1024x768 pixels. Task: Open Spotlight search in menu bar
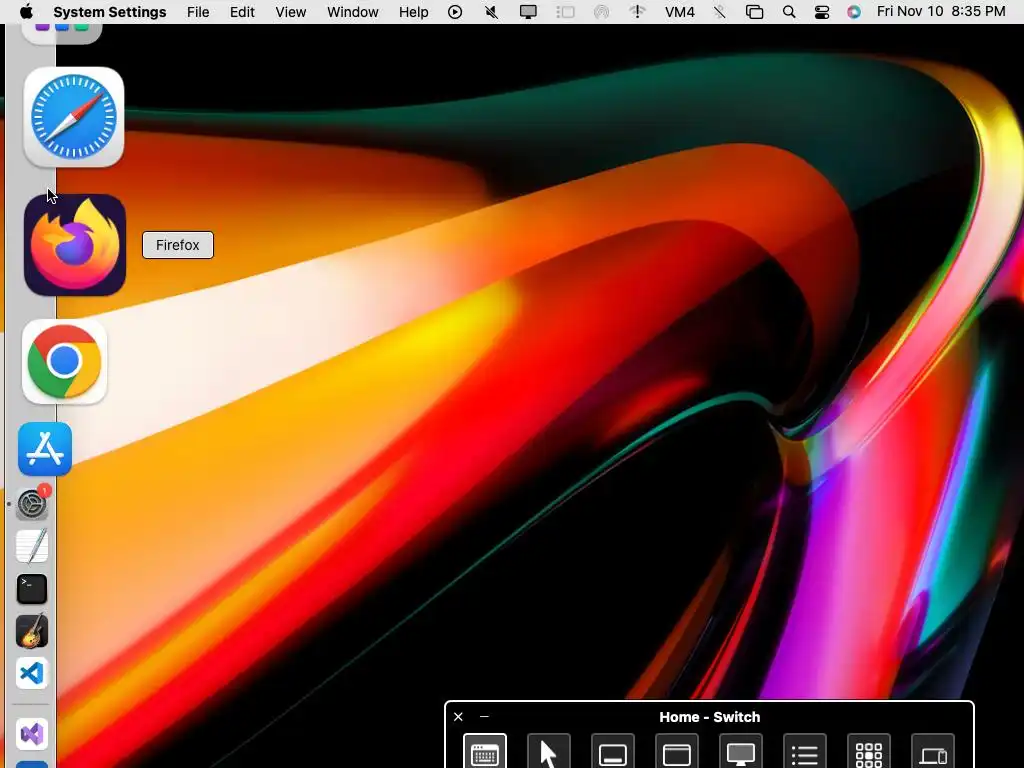(x=789, y=12)
